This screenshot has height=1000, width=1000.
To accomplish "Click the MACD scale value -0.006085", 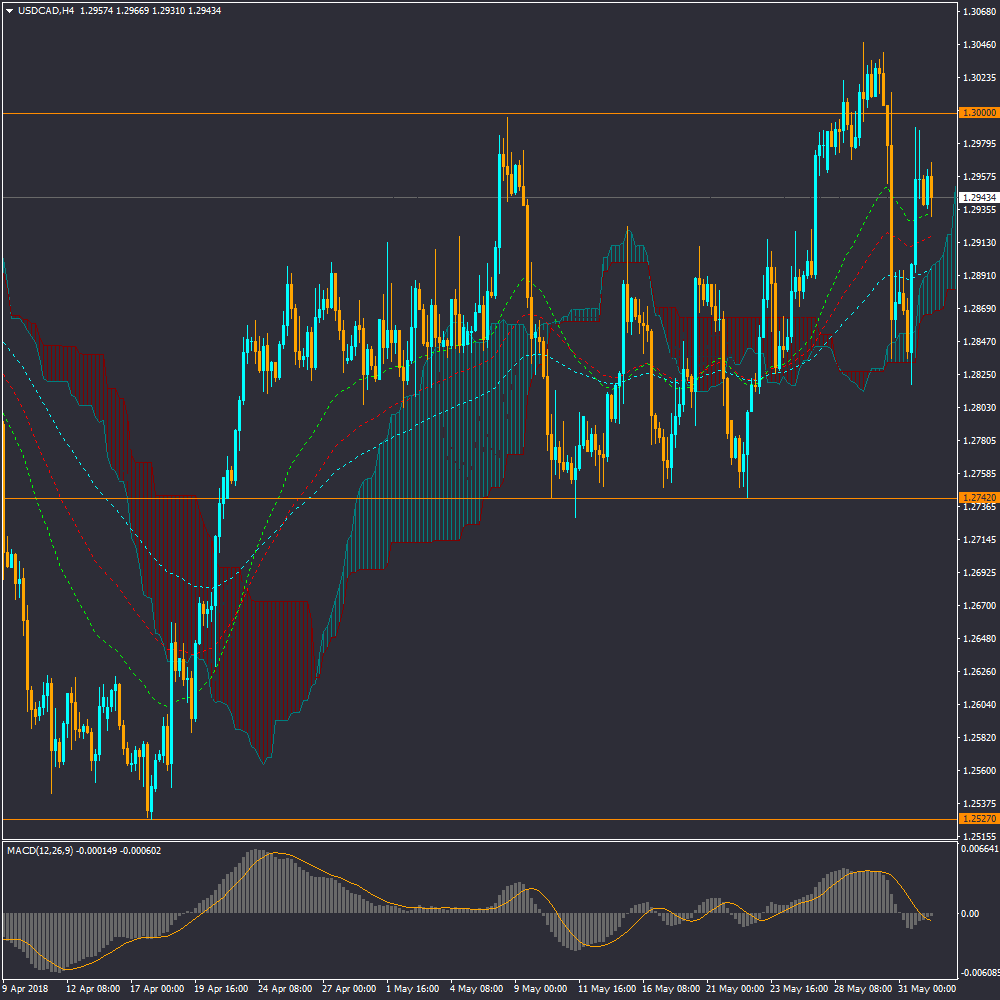I will [x=979, y=973].
